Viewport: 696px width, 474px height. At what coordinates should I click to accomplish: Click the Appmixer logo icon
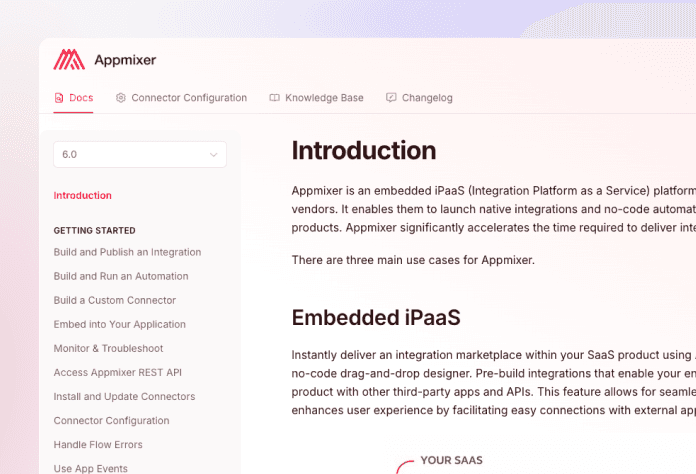pos(69,59)
